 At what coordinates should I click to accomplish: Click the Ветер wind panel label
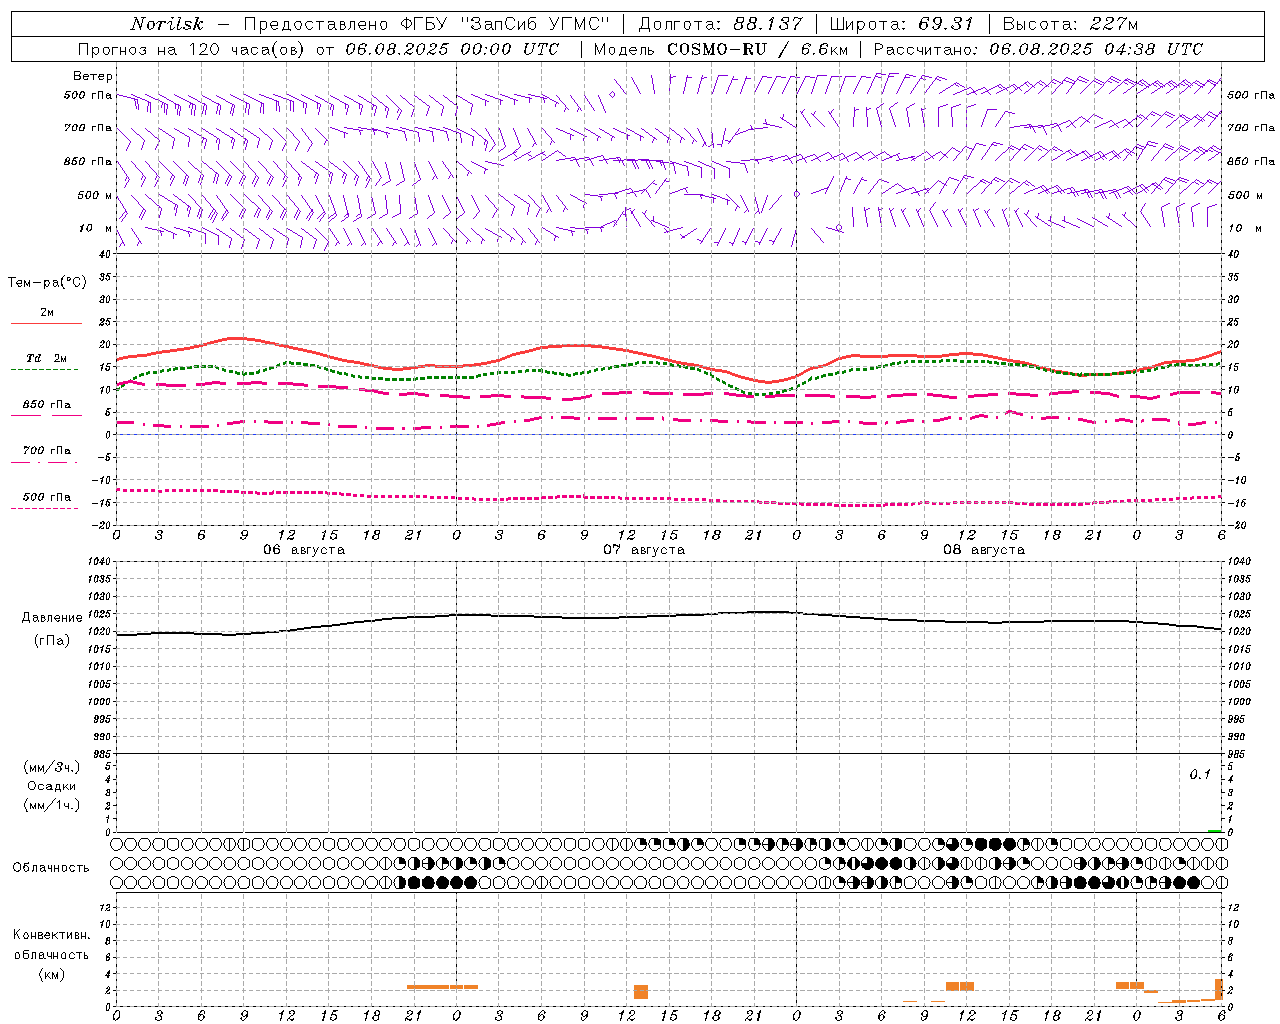pyautogui.click(x=93, y=76)
